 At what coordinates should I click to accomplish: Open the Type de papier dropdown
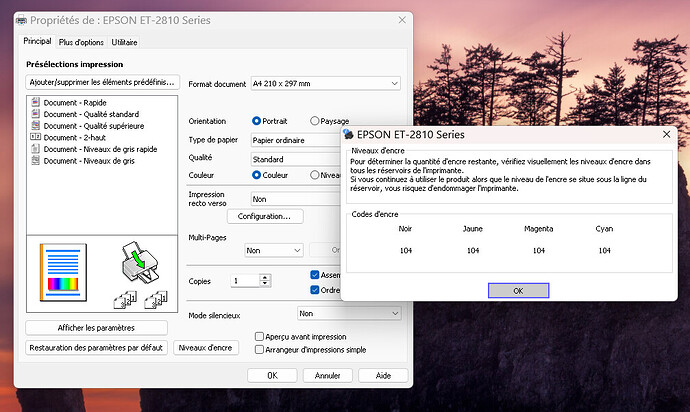click(x=296, y=140)
